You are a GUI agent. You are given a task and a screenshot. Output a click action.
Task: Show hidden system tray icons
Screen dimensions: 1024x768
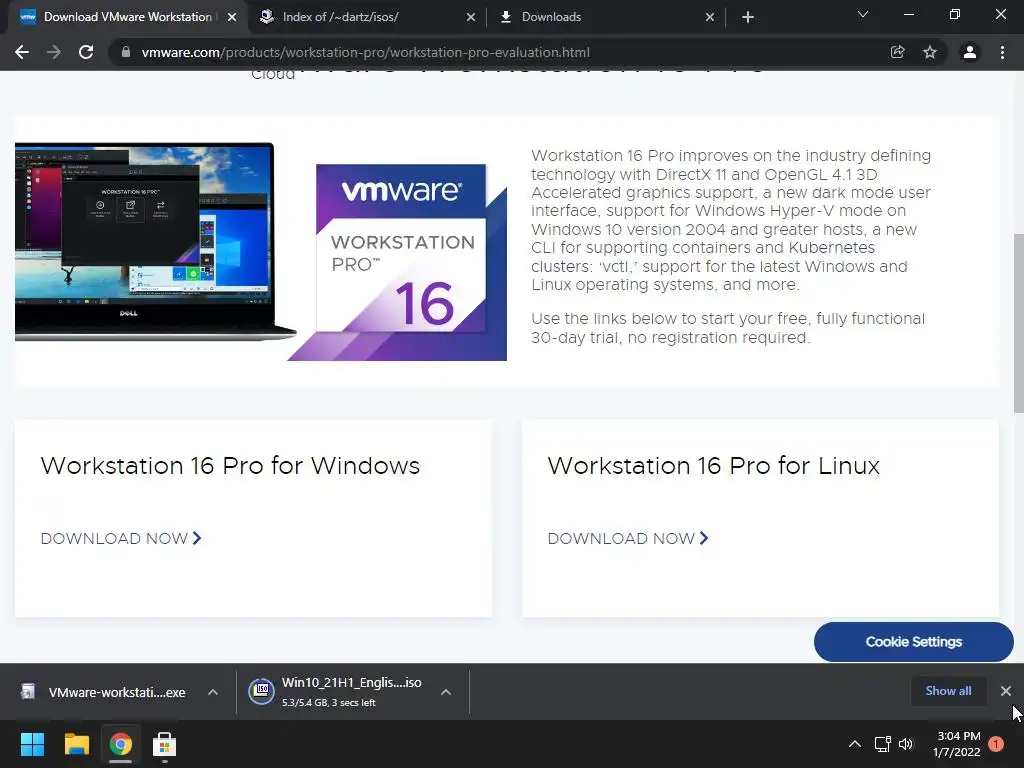[x=855, y=744]
